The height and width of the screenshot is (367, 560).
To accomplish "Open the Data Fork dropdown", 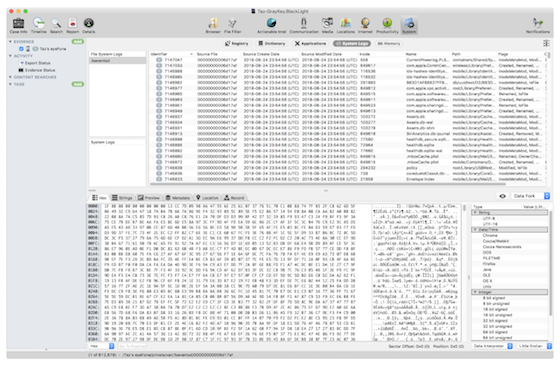I will pyautogui.click(x=530, y=196).
